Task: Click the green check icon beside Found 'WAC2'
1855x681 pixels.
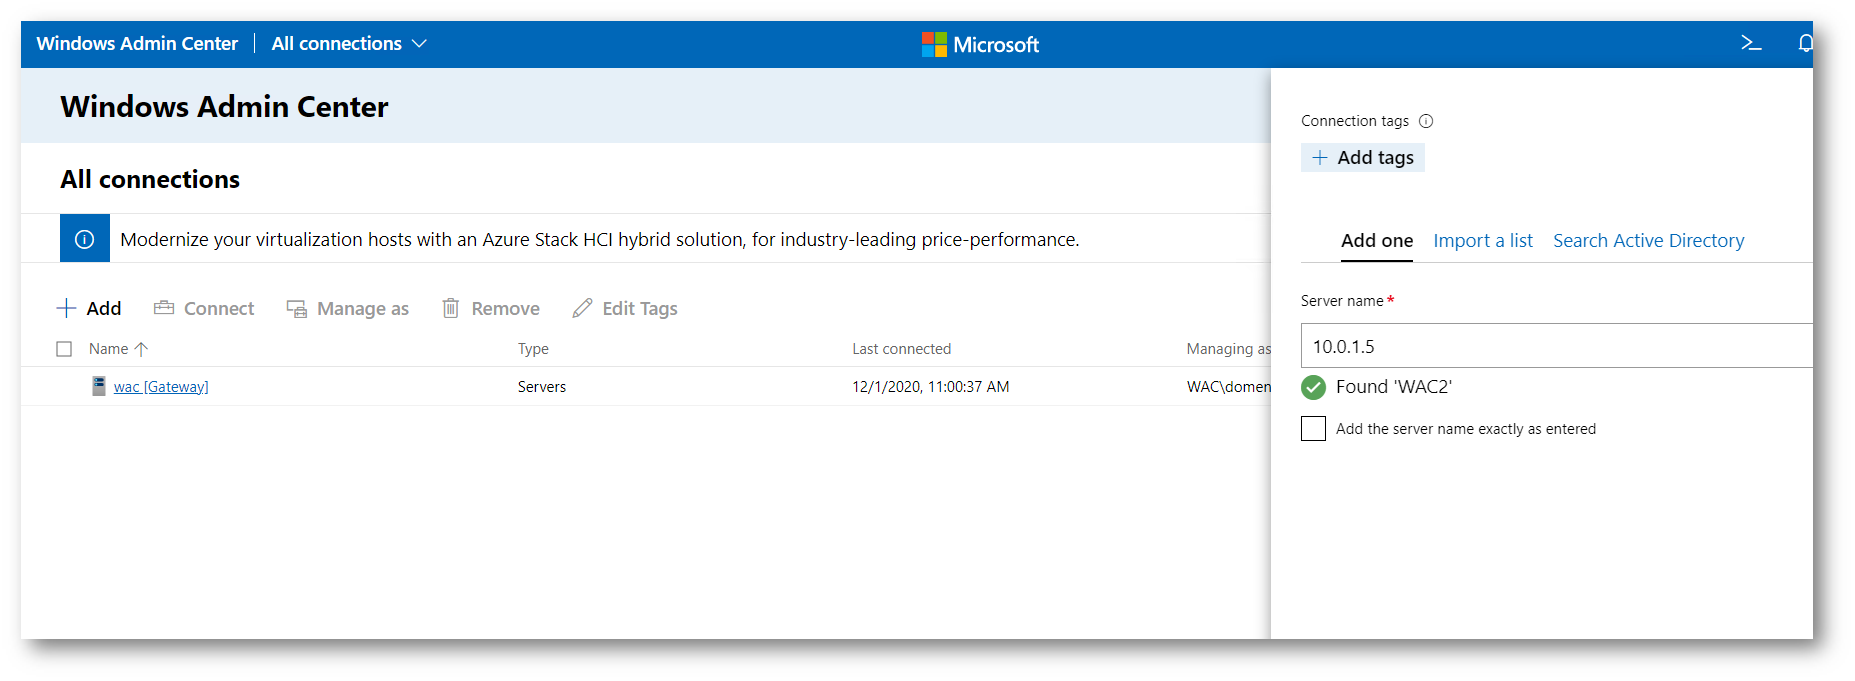Action: coord(1314,387)
